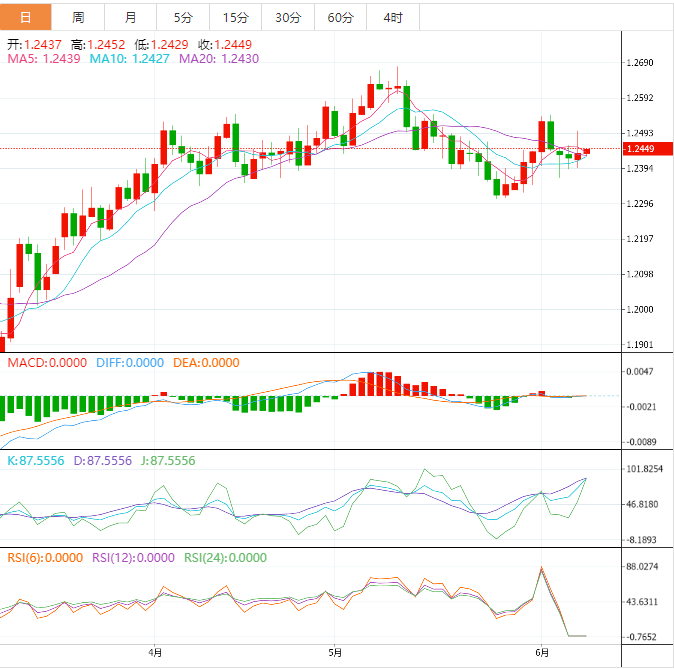674x669 pixels.
Task: Select the MACD indicator label
Action: (47, 363)
